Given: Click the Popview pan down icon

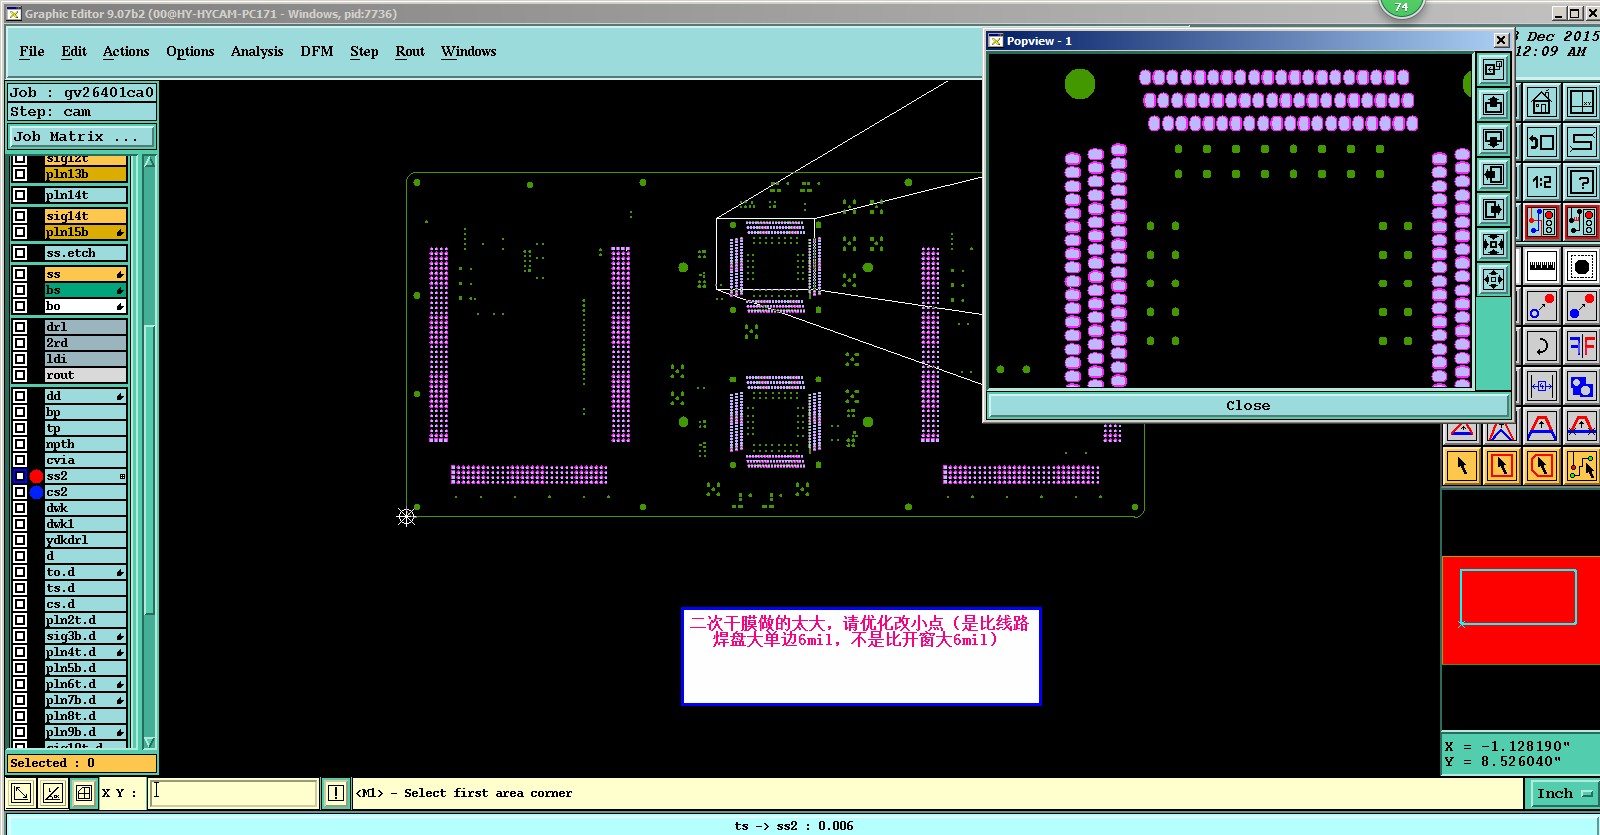Looking at the screenshot, I should tap(1493, 139).
